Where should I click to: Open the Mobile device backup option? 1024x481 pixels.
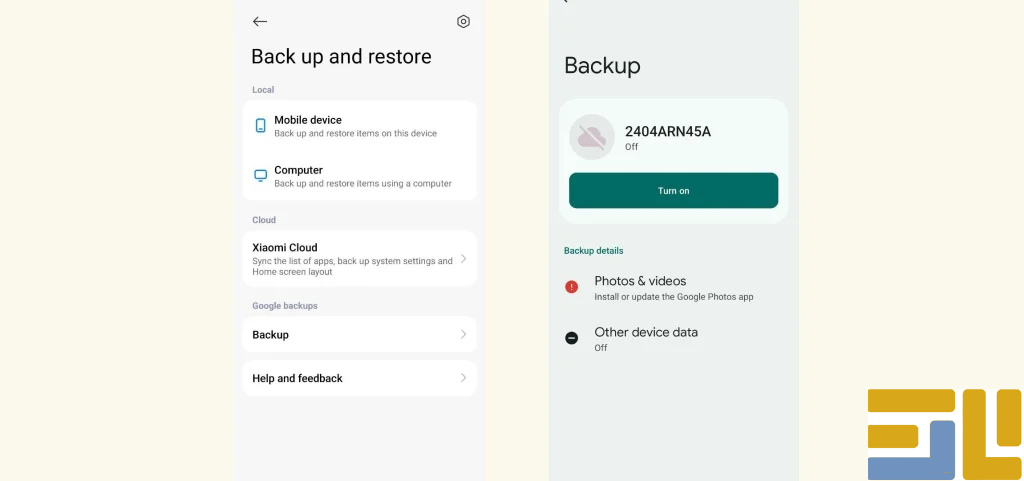tap(355, 126)
